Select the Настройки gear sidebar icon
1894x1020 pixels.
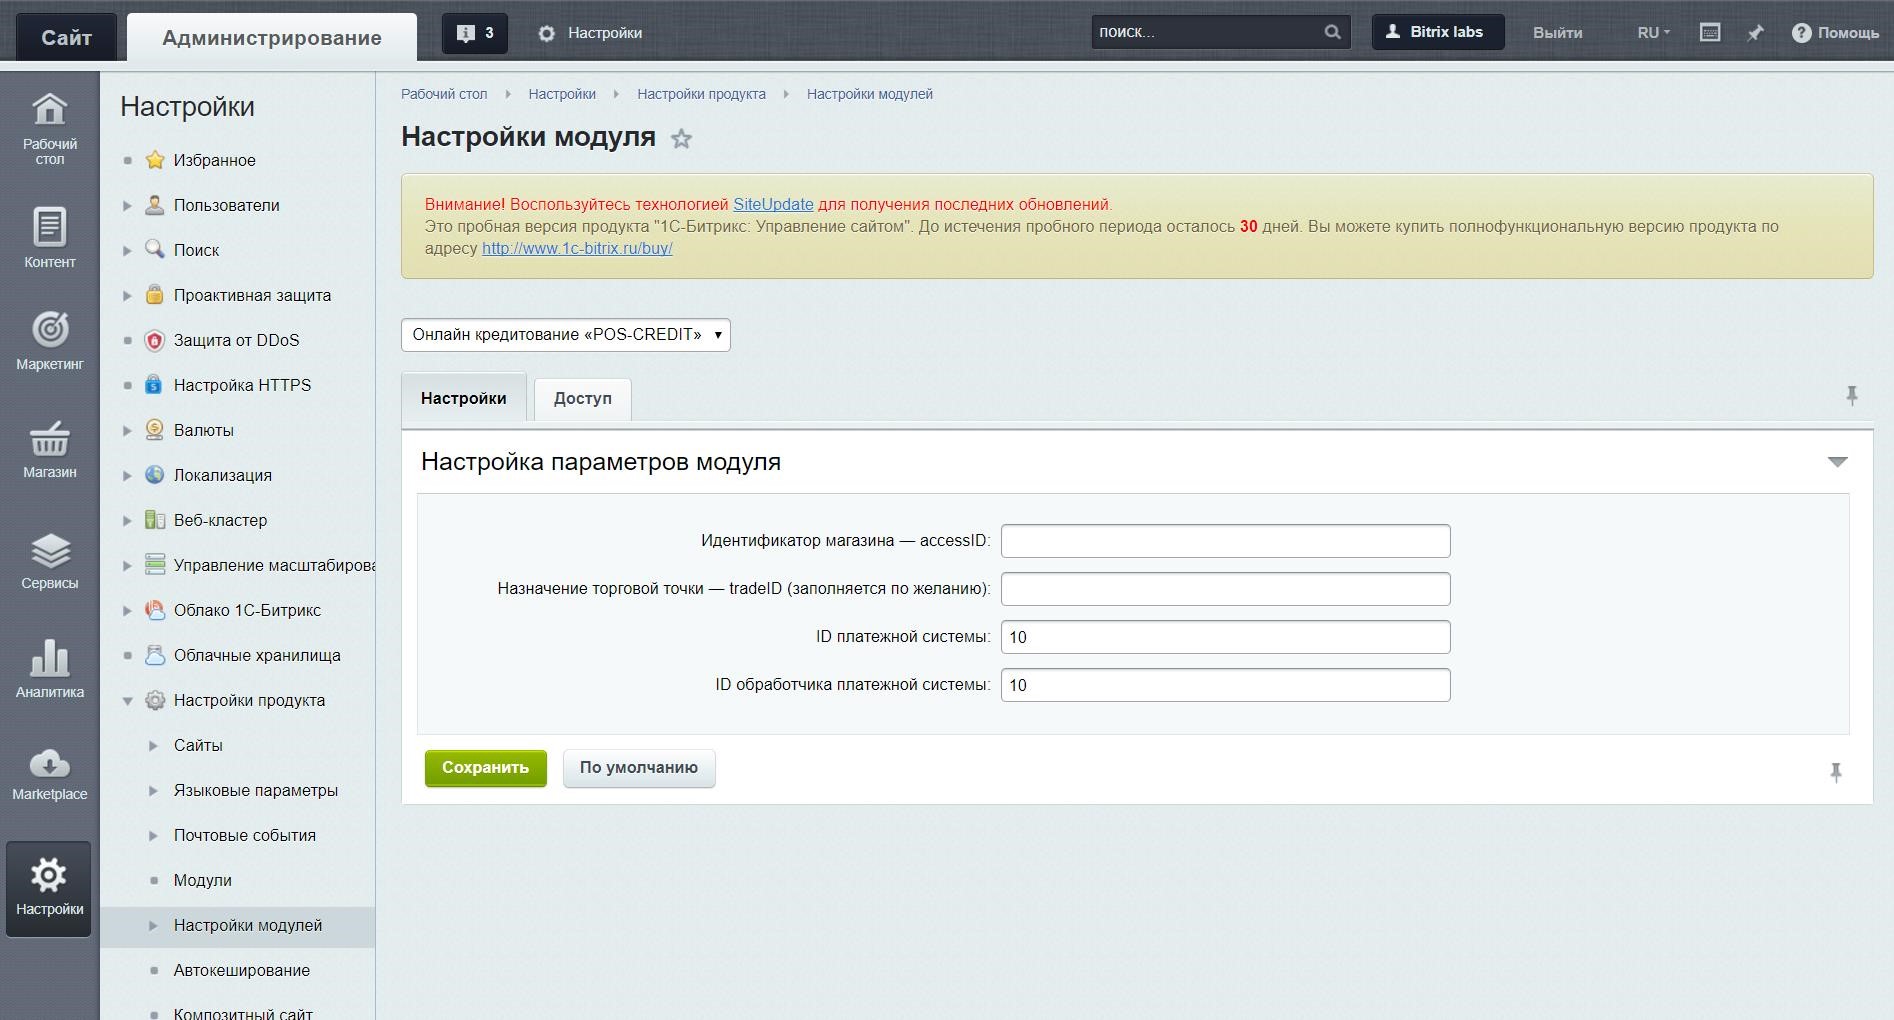(49, 888)
